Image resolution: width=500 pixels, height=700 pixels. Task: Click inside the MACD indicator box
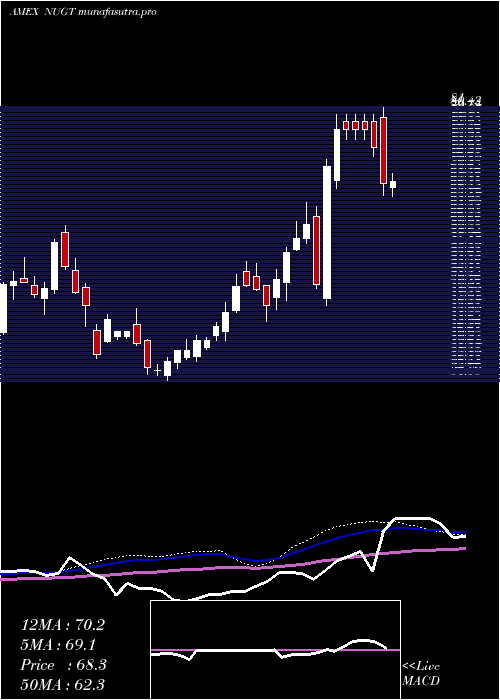coord(275,650)
